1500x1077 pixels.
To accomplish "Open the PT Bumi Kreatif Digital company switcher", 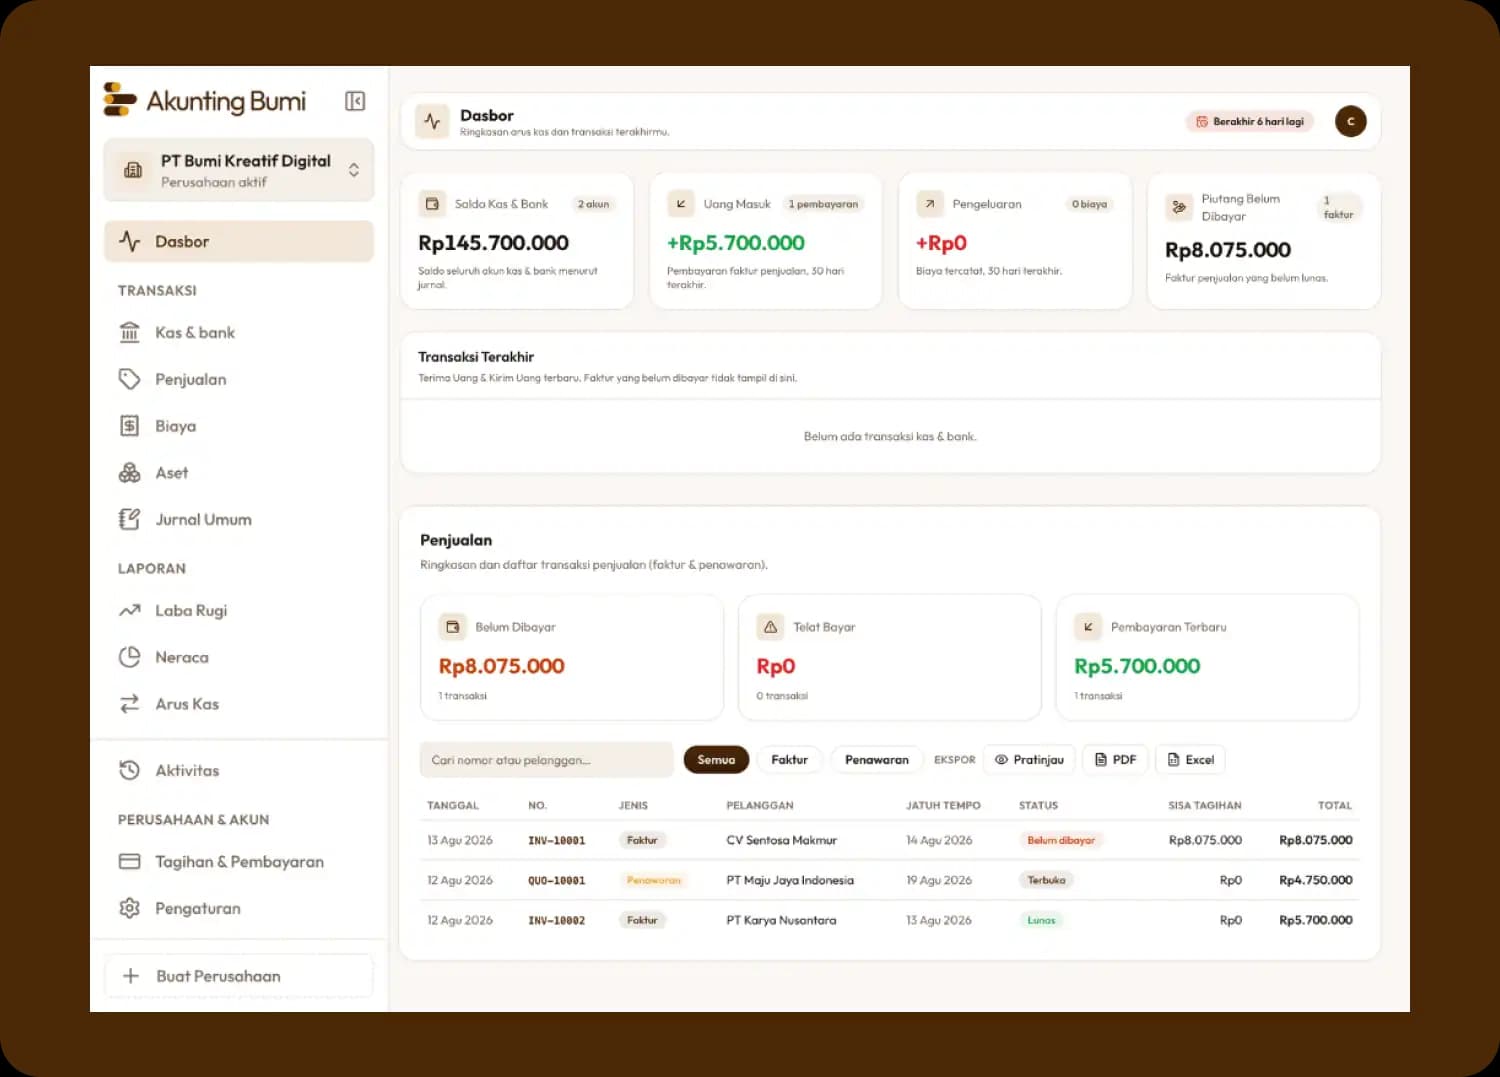I will point(239,170).
